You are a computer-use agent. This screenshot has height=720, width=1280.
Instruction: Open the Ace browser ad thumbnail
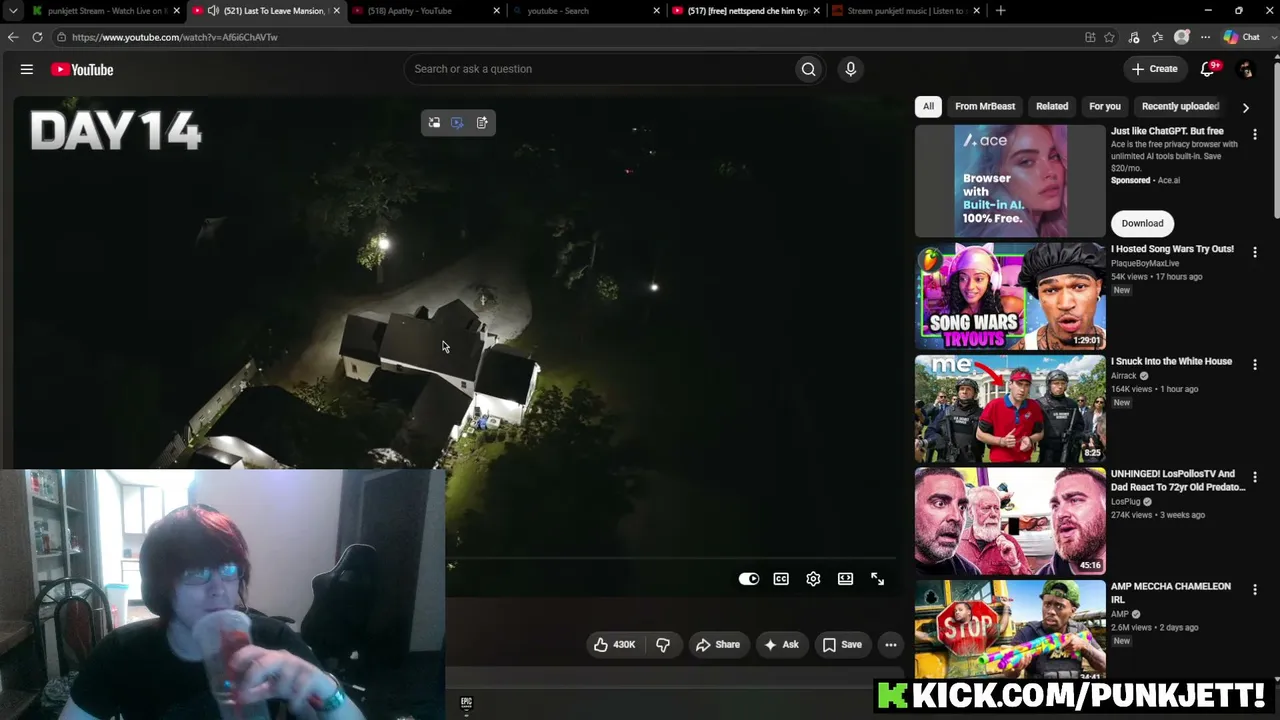coord(1010,181)
